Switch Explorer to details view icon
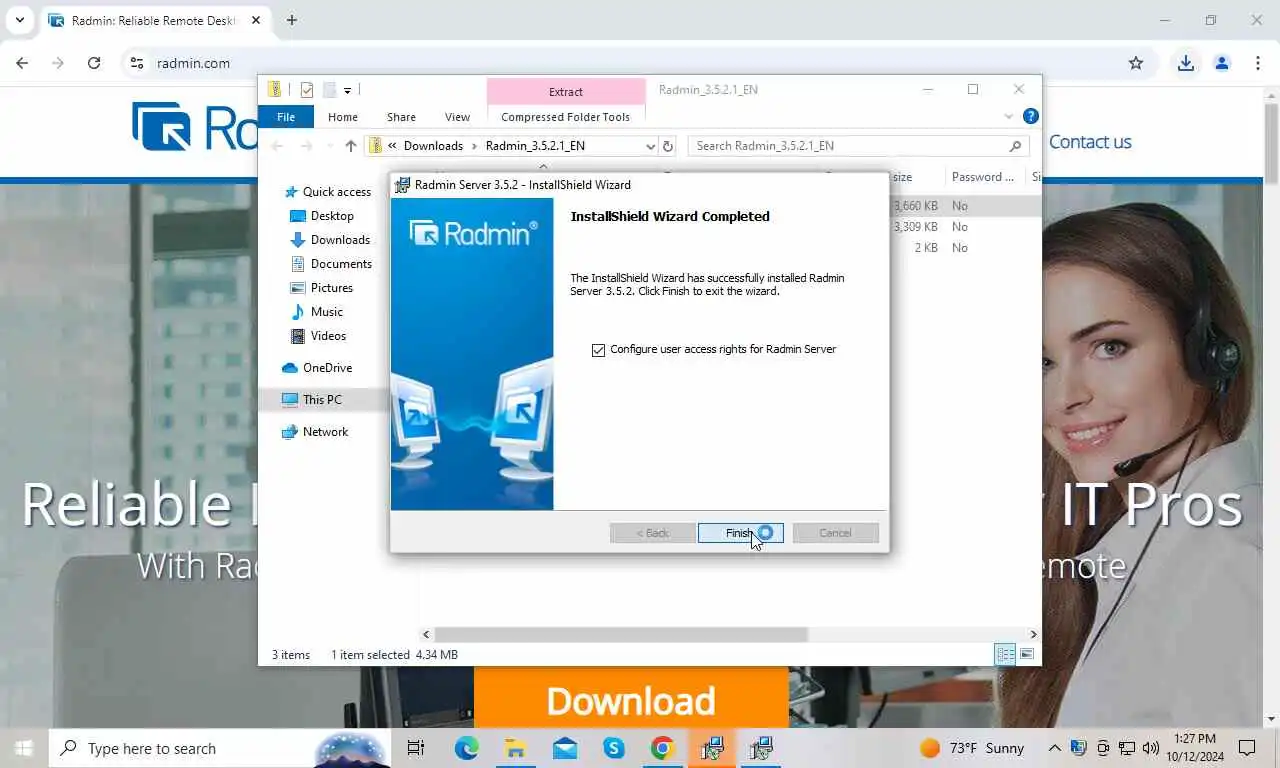 click(x=1005, y=655)
